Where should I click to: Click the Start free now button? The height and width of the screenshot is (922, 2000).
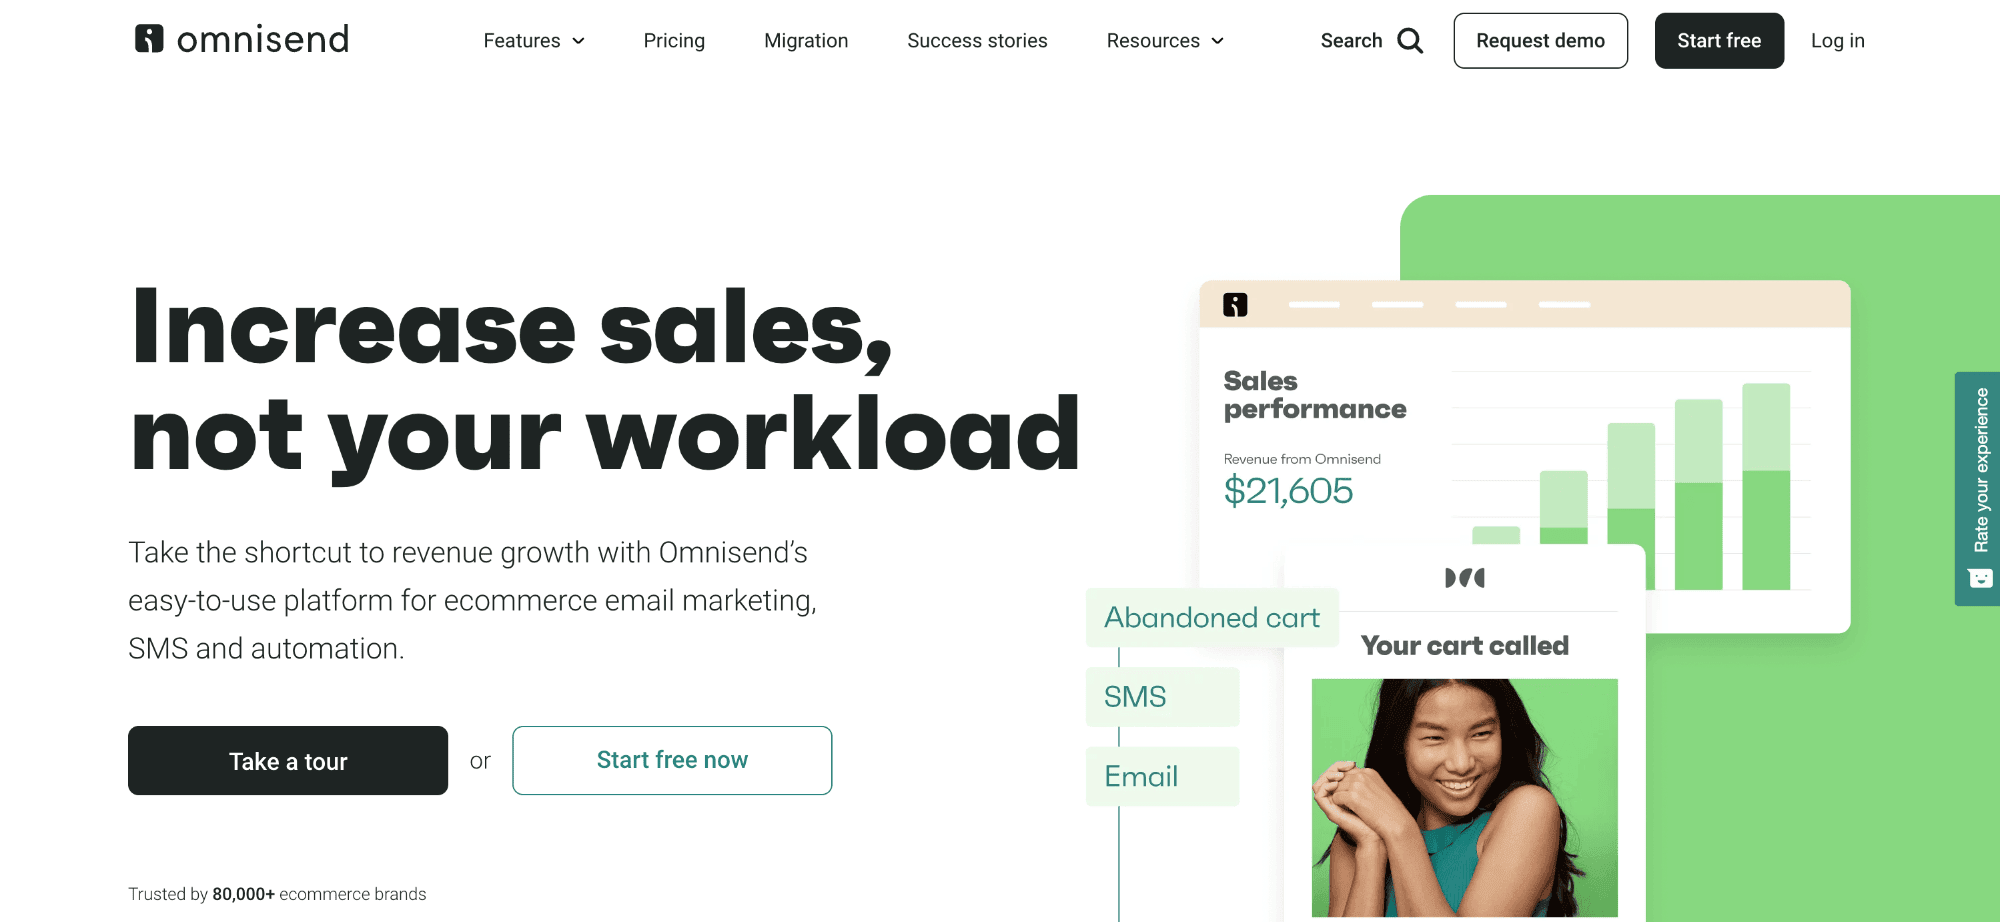(672, 761)
